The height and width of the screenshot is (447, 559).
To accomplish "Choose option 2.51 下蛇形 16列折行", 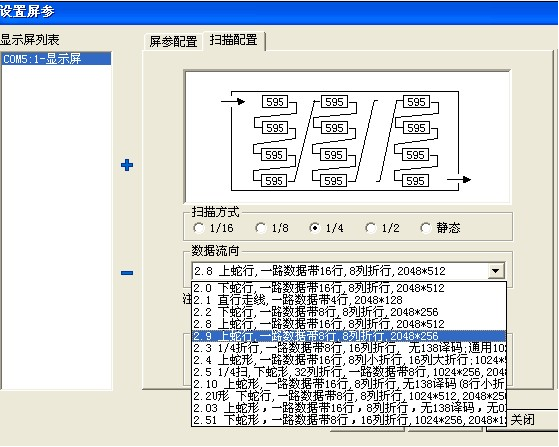I will point(349,420).
